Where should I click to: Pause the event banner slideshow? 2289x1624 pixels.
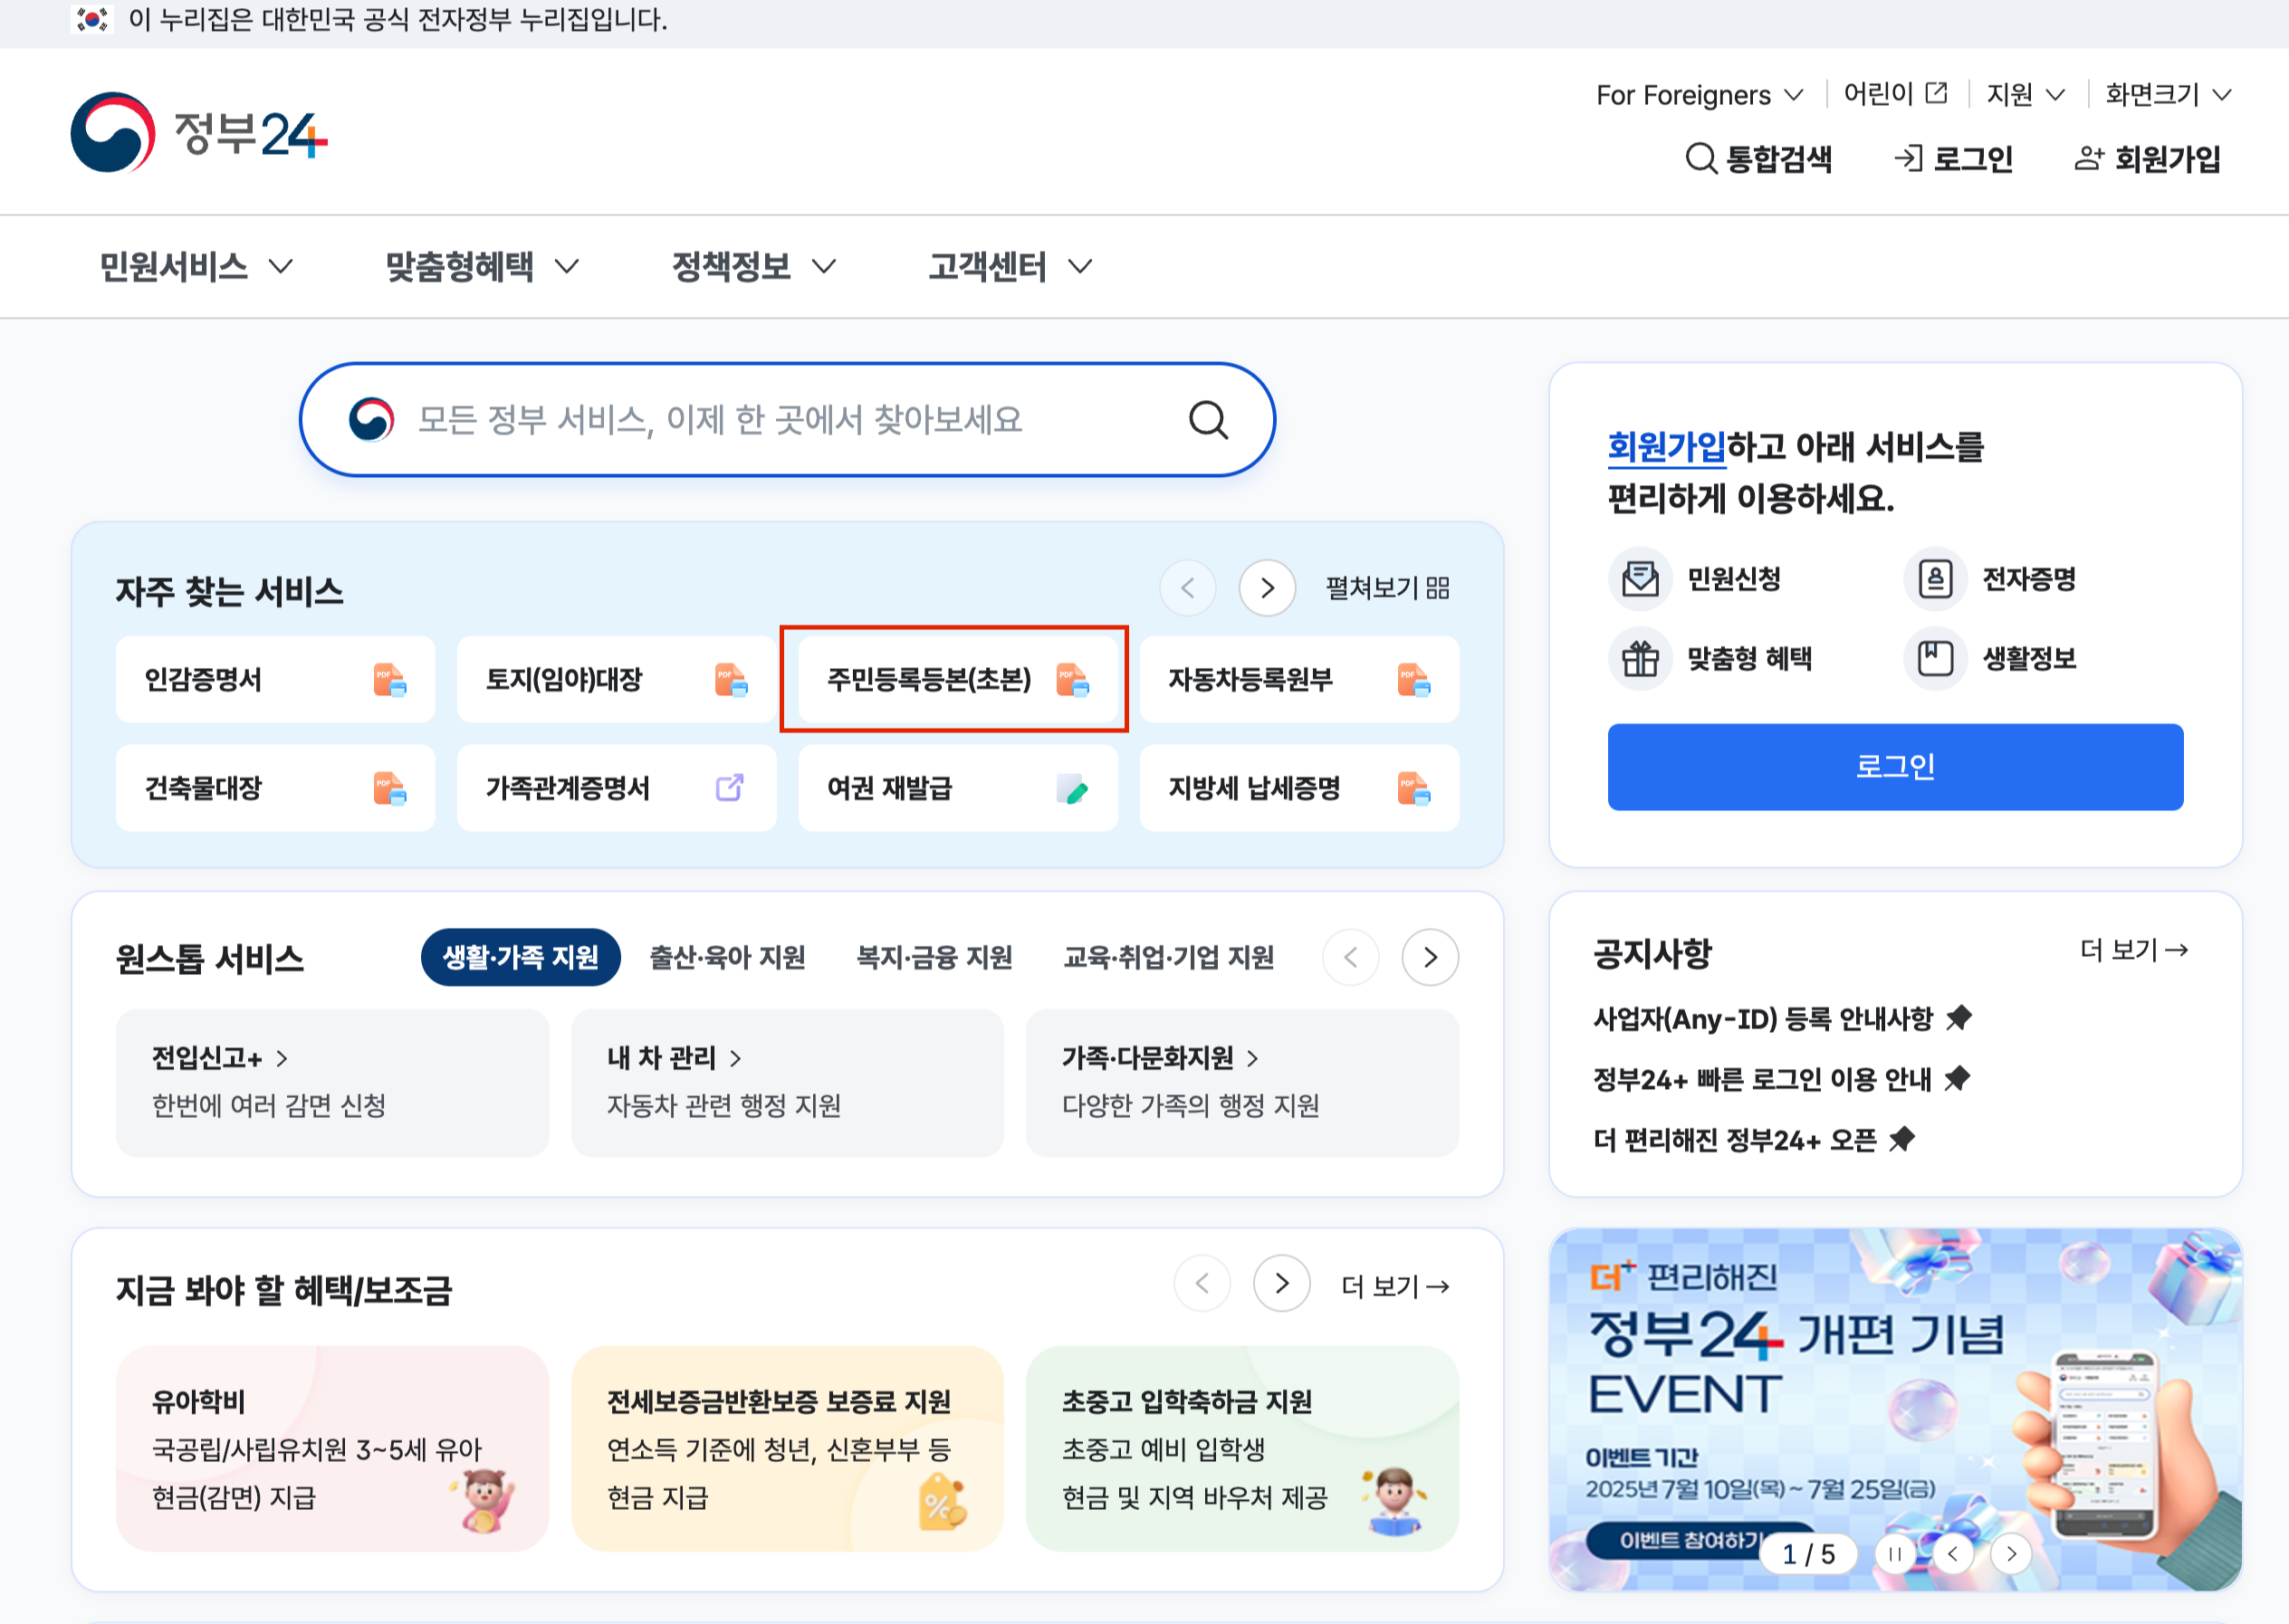tap(1894, 1554)
